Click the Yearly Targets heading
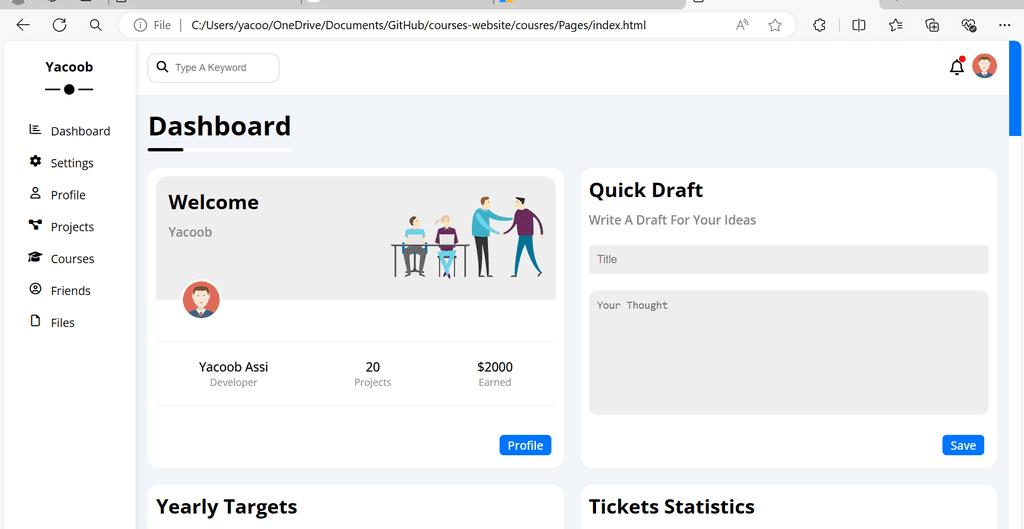This screenshot has width=1024, height=529. 227,506
